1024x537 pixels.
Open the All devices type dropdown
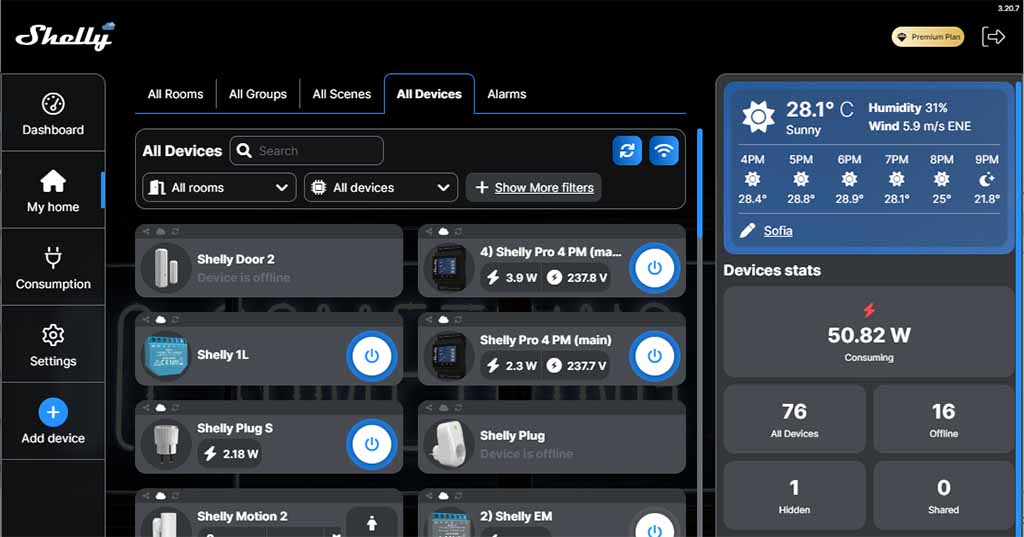click(381, 187)
